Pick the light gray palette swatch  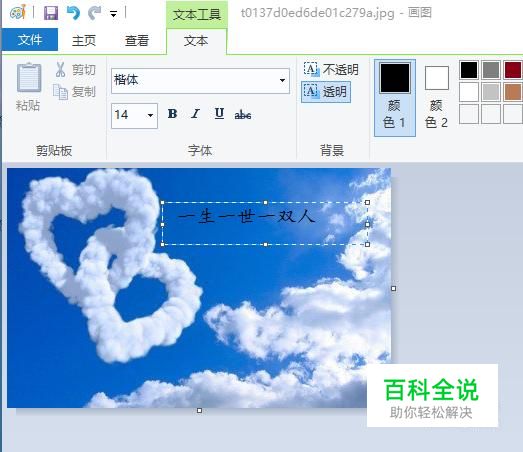pos(491,92)
